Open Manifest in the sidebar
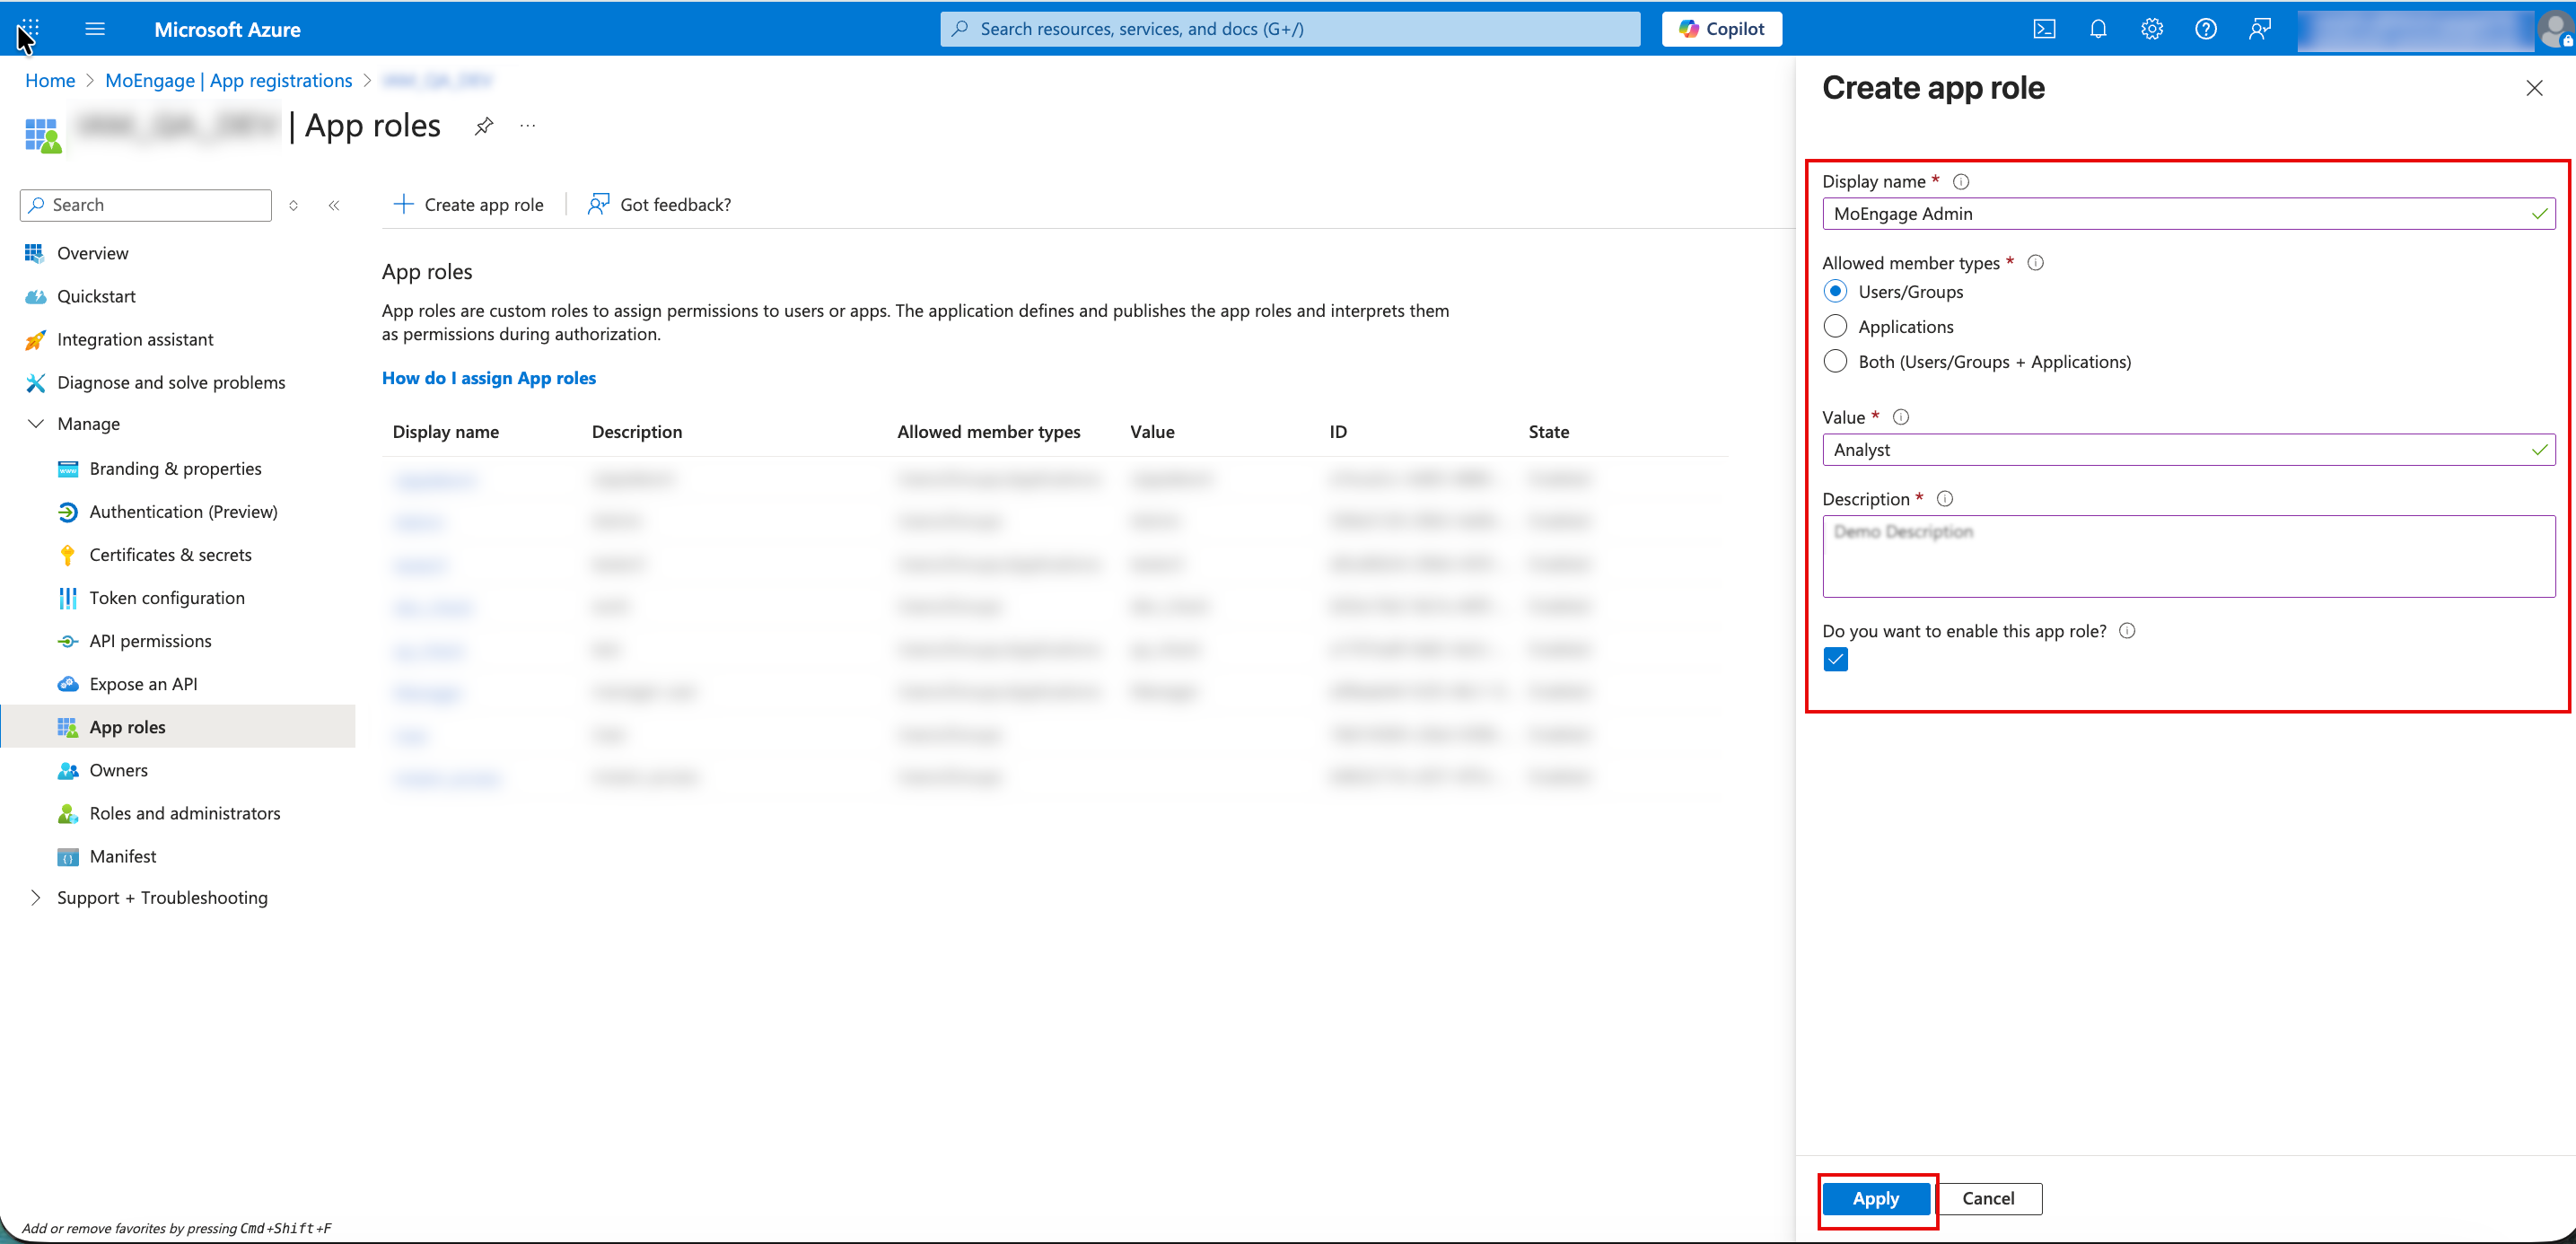This screenshot has height=1244, width=2576. click(122, 856)
